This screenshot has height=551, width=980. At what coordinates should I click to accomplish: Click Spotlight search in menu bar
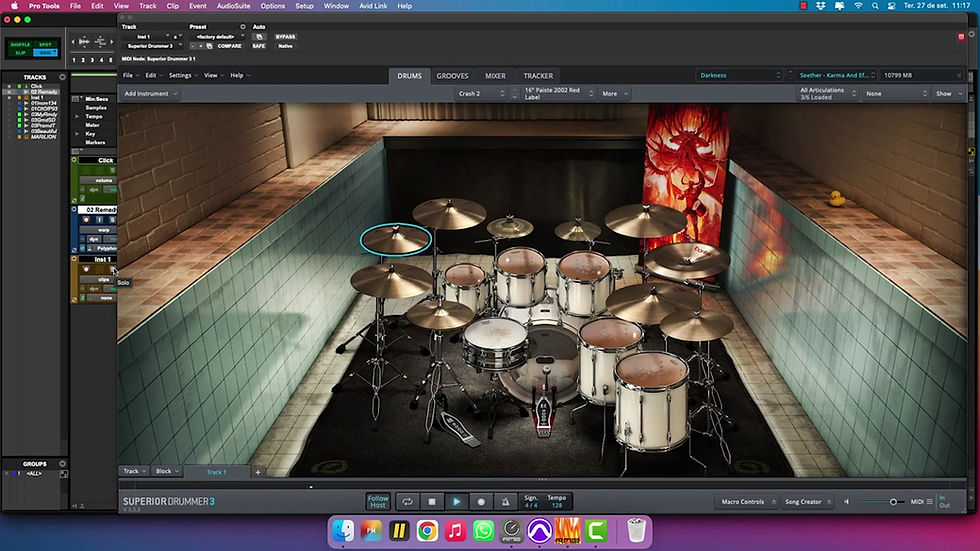click(x=875, y=6)
